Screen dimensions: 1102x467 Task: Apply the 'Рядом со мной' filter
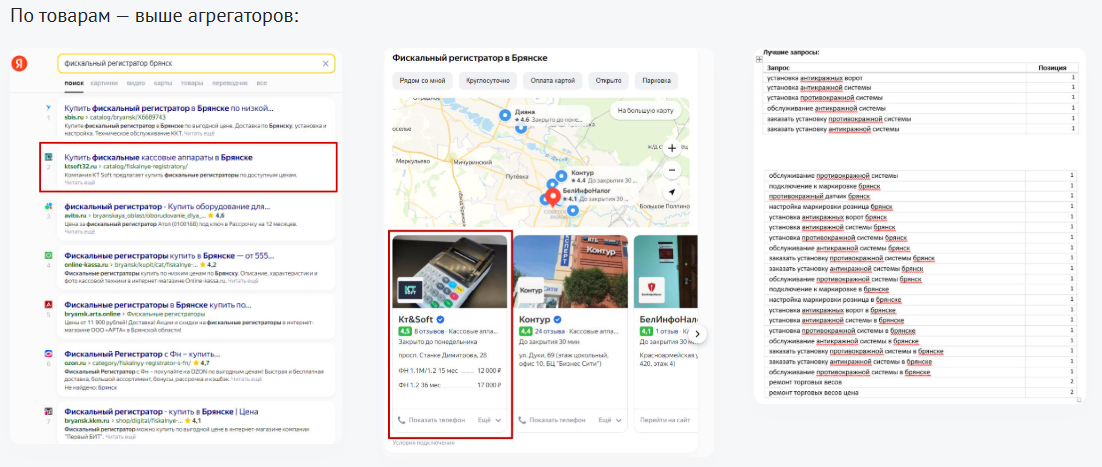click(x=422, y=81)
